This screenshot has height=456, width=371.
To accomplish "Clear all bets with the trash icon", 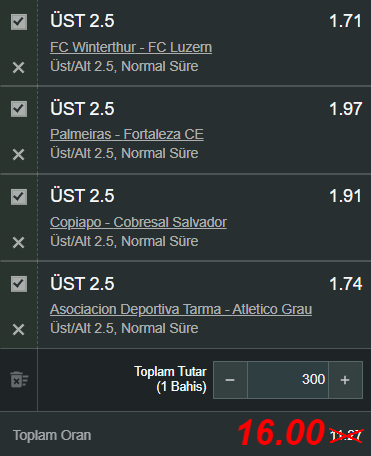I will 19,380.
